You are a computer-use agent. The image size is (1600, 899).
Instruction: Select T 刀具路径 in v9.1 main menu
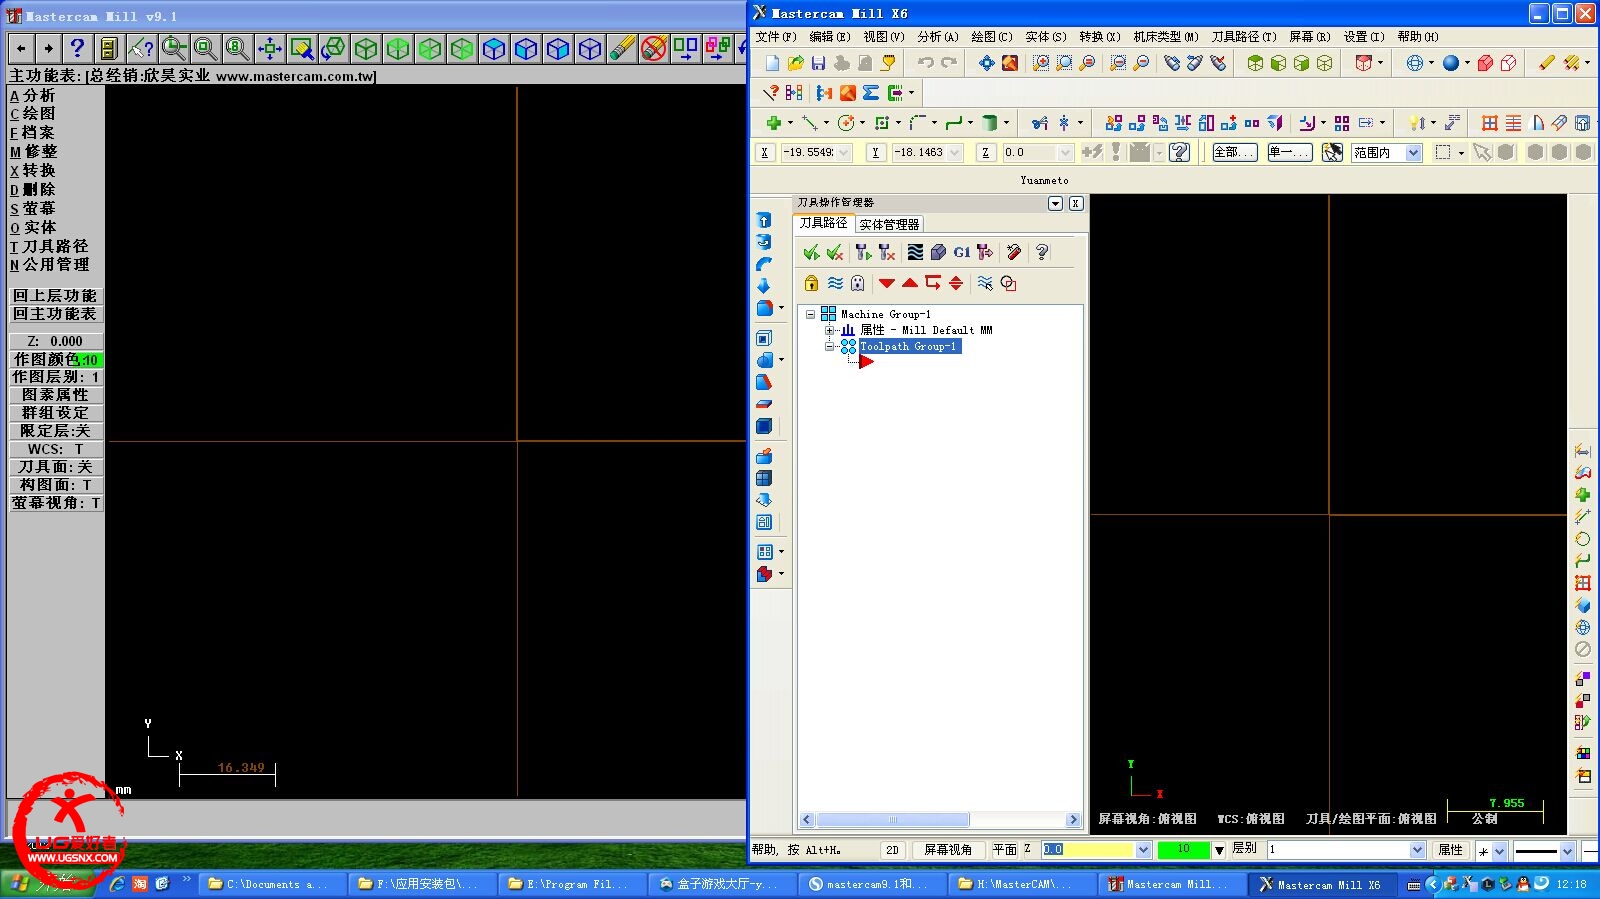tap(49, 246)
